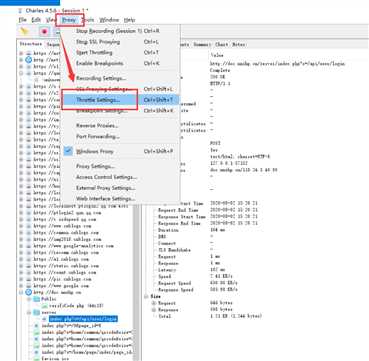Open the Tools menu in menu bar
Image resolution: width=369 pixels, height=361 pixels.
[x=88, y=20]
